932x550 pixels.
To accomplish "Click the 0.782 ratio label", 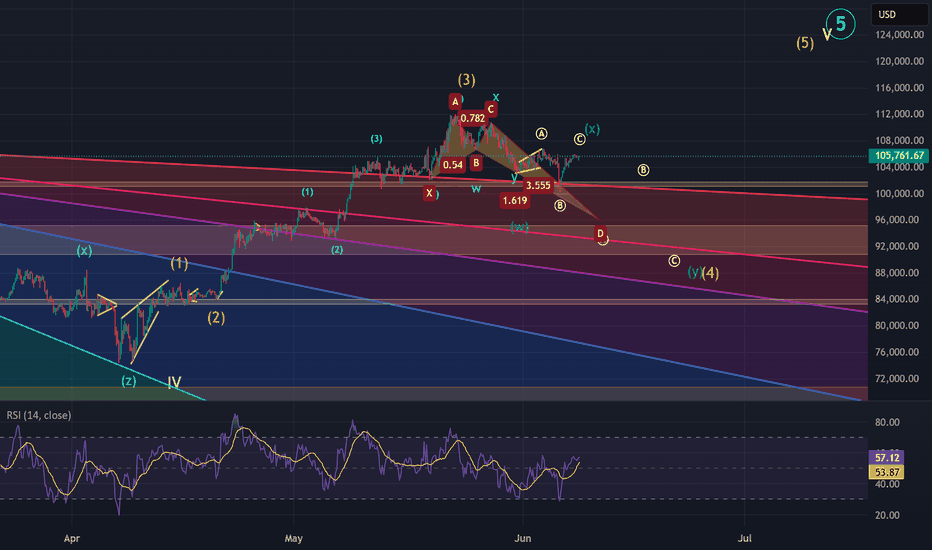I will [x=473, y=118].
